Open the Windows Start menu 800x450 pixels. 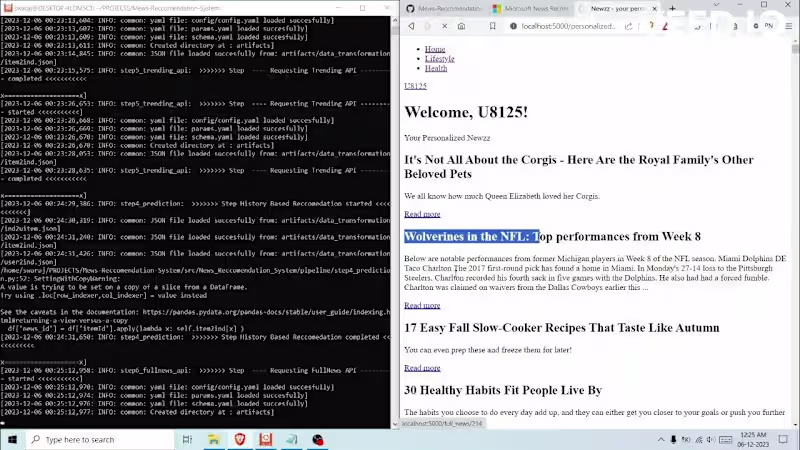click(12, 439)
